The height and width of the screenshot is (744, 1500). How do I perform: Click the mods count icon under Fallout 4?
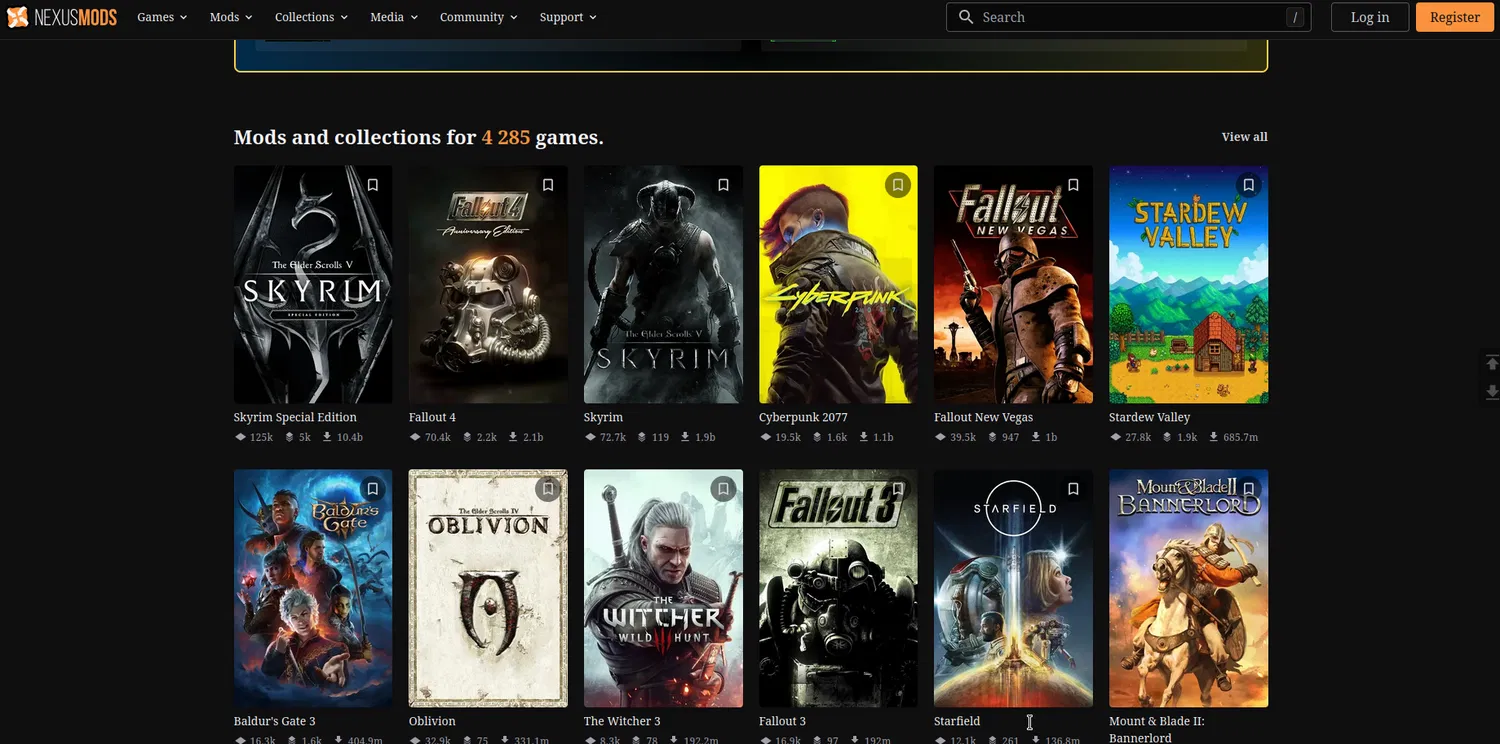(x=415, y=437)
